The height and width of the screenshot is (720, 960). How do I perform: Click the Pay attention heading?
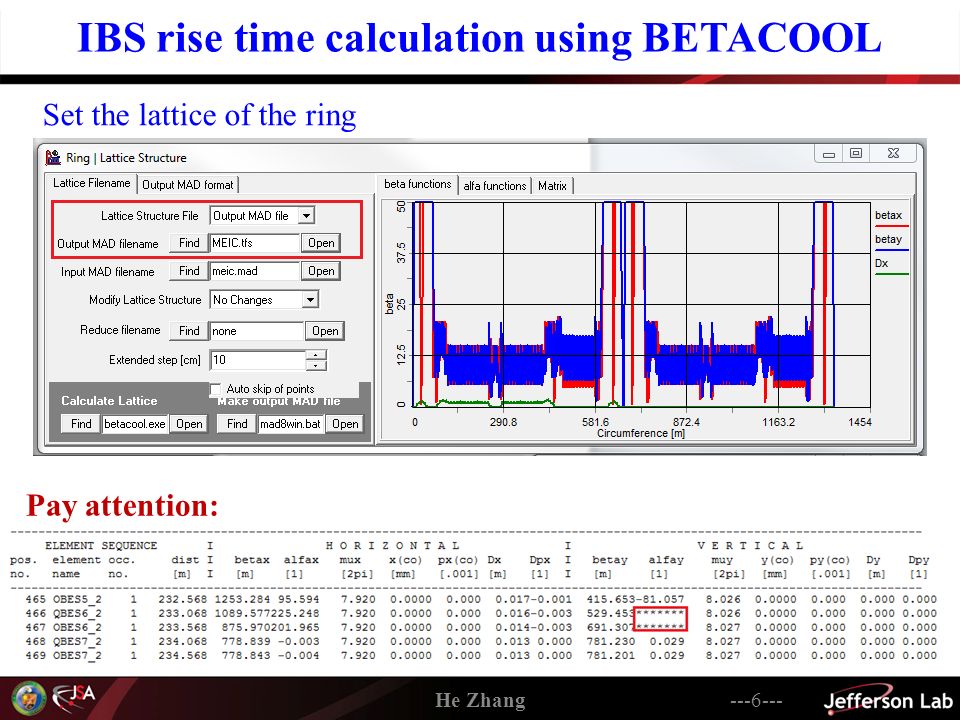coord(122,506)
